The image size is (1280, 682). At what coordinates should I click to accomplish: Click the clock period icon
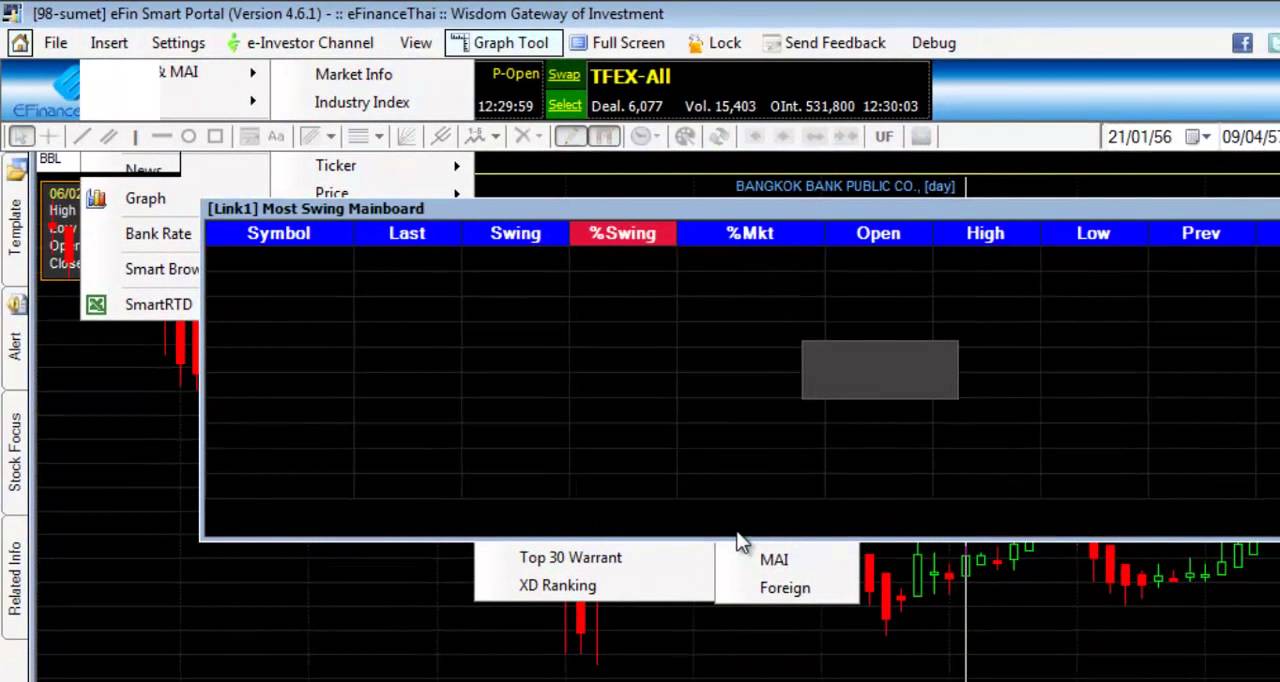[640, 137]
